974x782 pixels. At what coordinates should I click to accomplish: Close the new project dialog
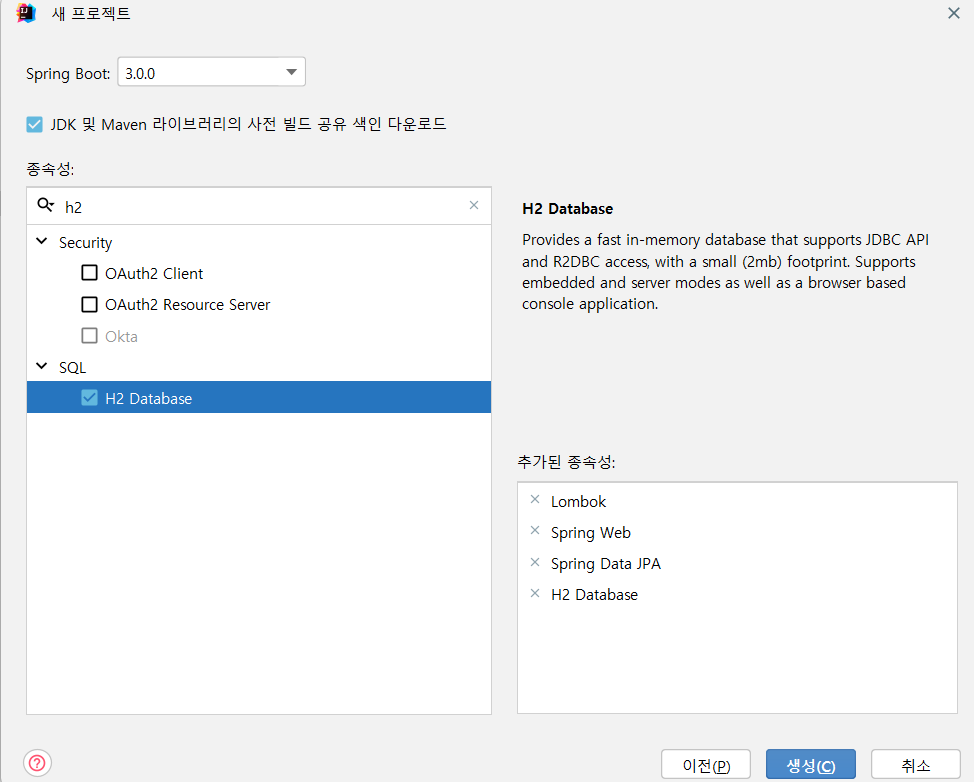coord(954,13)
